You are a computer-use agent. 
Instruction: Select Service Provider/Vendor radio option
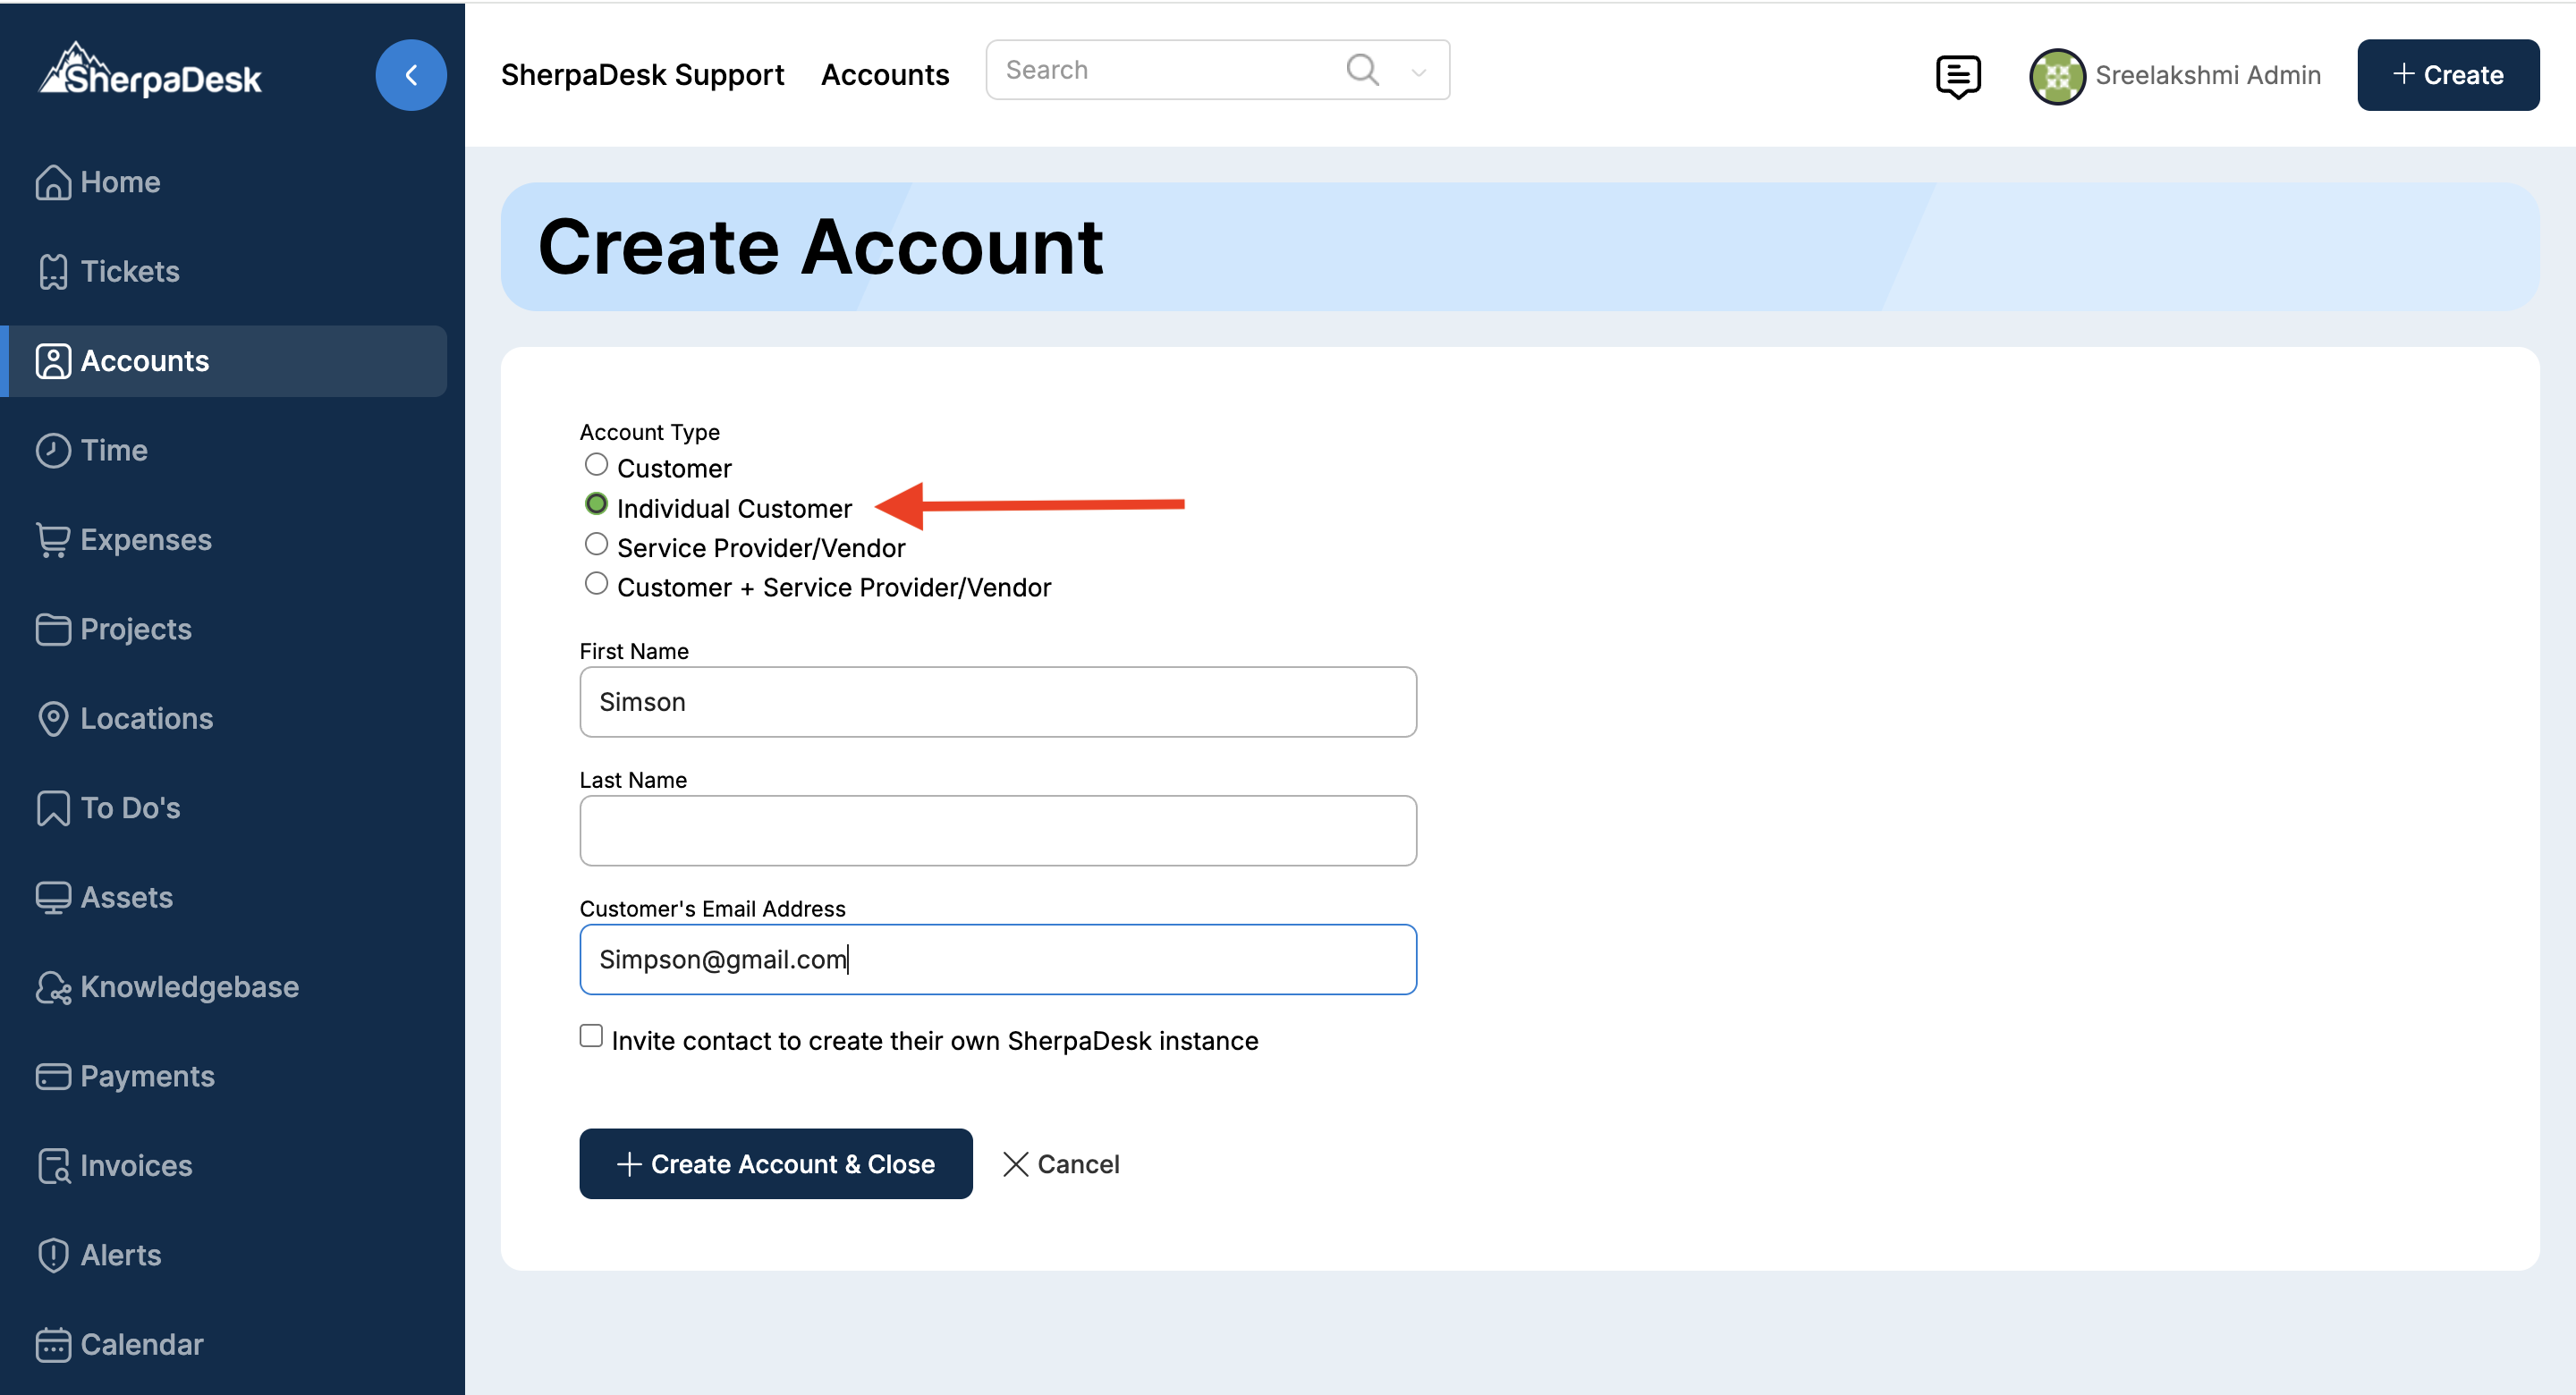click(596, 545)
